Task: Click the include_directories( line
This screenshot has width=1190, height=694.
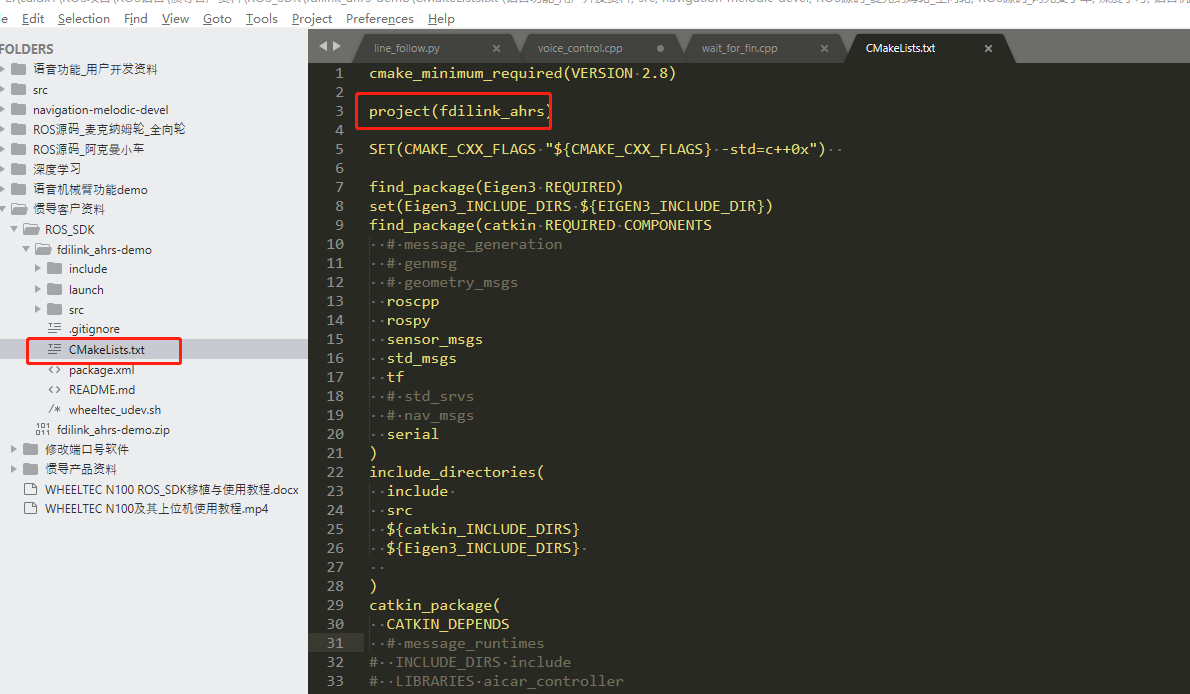Action: 456,472
